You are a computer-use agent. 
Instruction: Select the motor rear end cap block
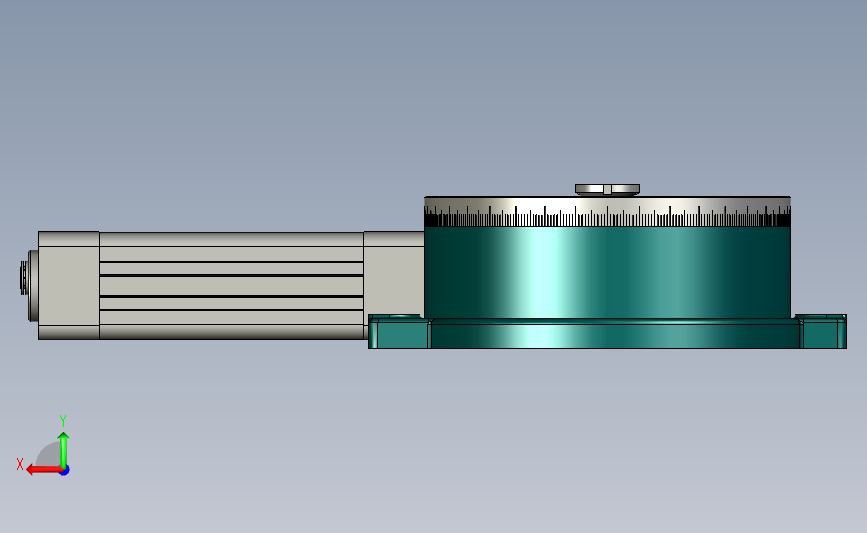coord(69,285)
